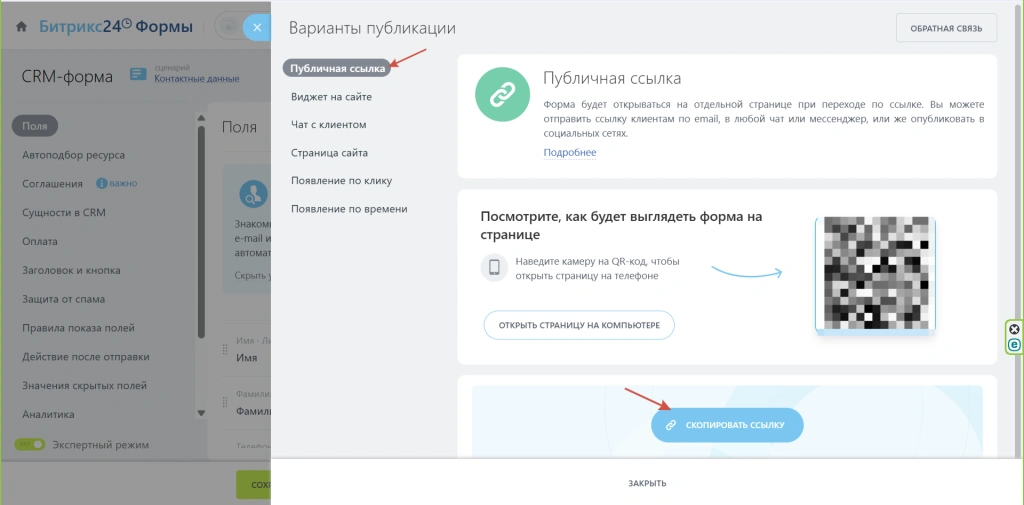Open Автоподбор ресурса settings
Screen dimensions: 1024x505
pyautogui.click(x=73, y=155)
